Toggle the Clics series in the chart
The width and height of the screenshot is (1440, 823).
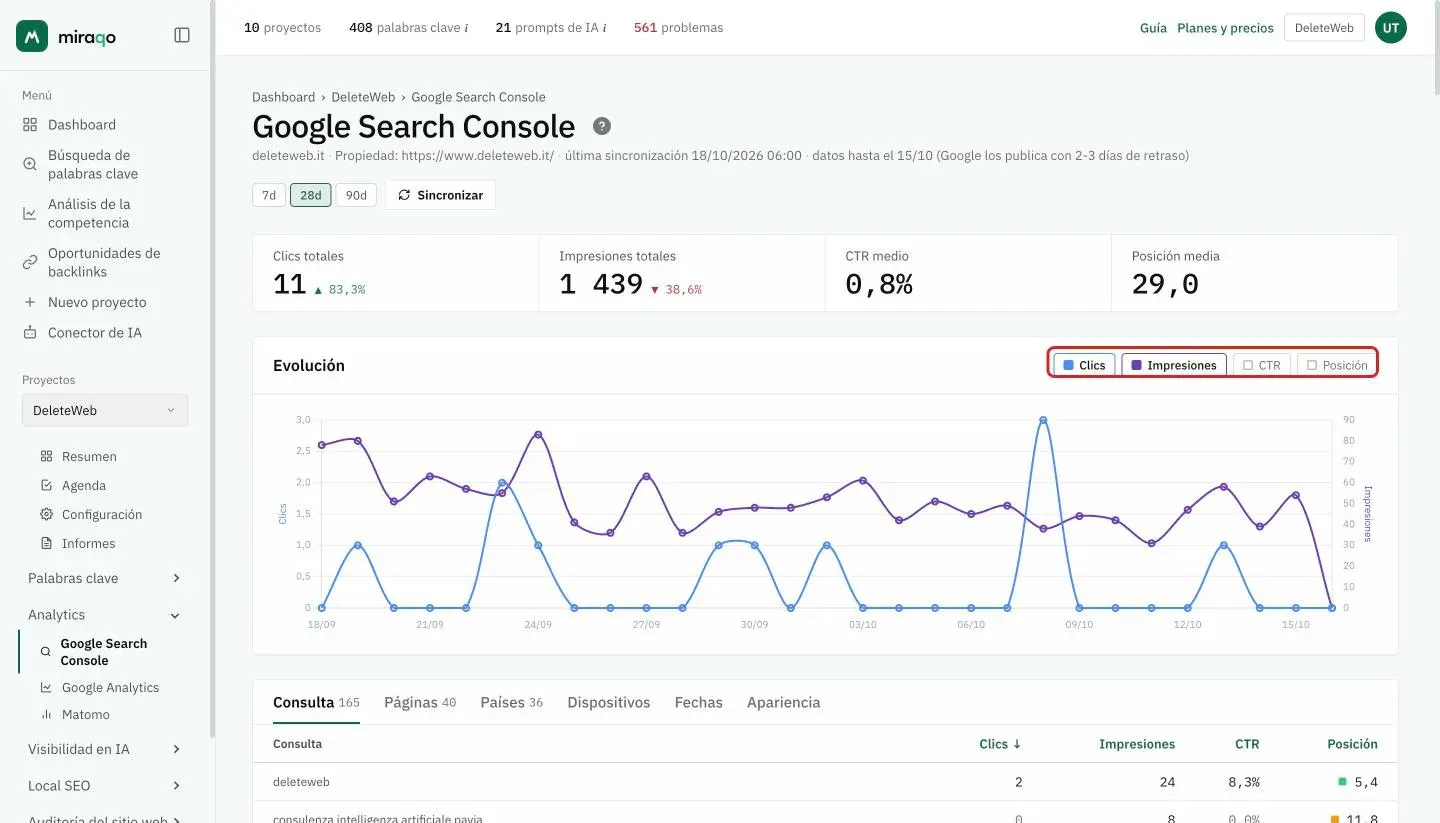coord(1084,365)
